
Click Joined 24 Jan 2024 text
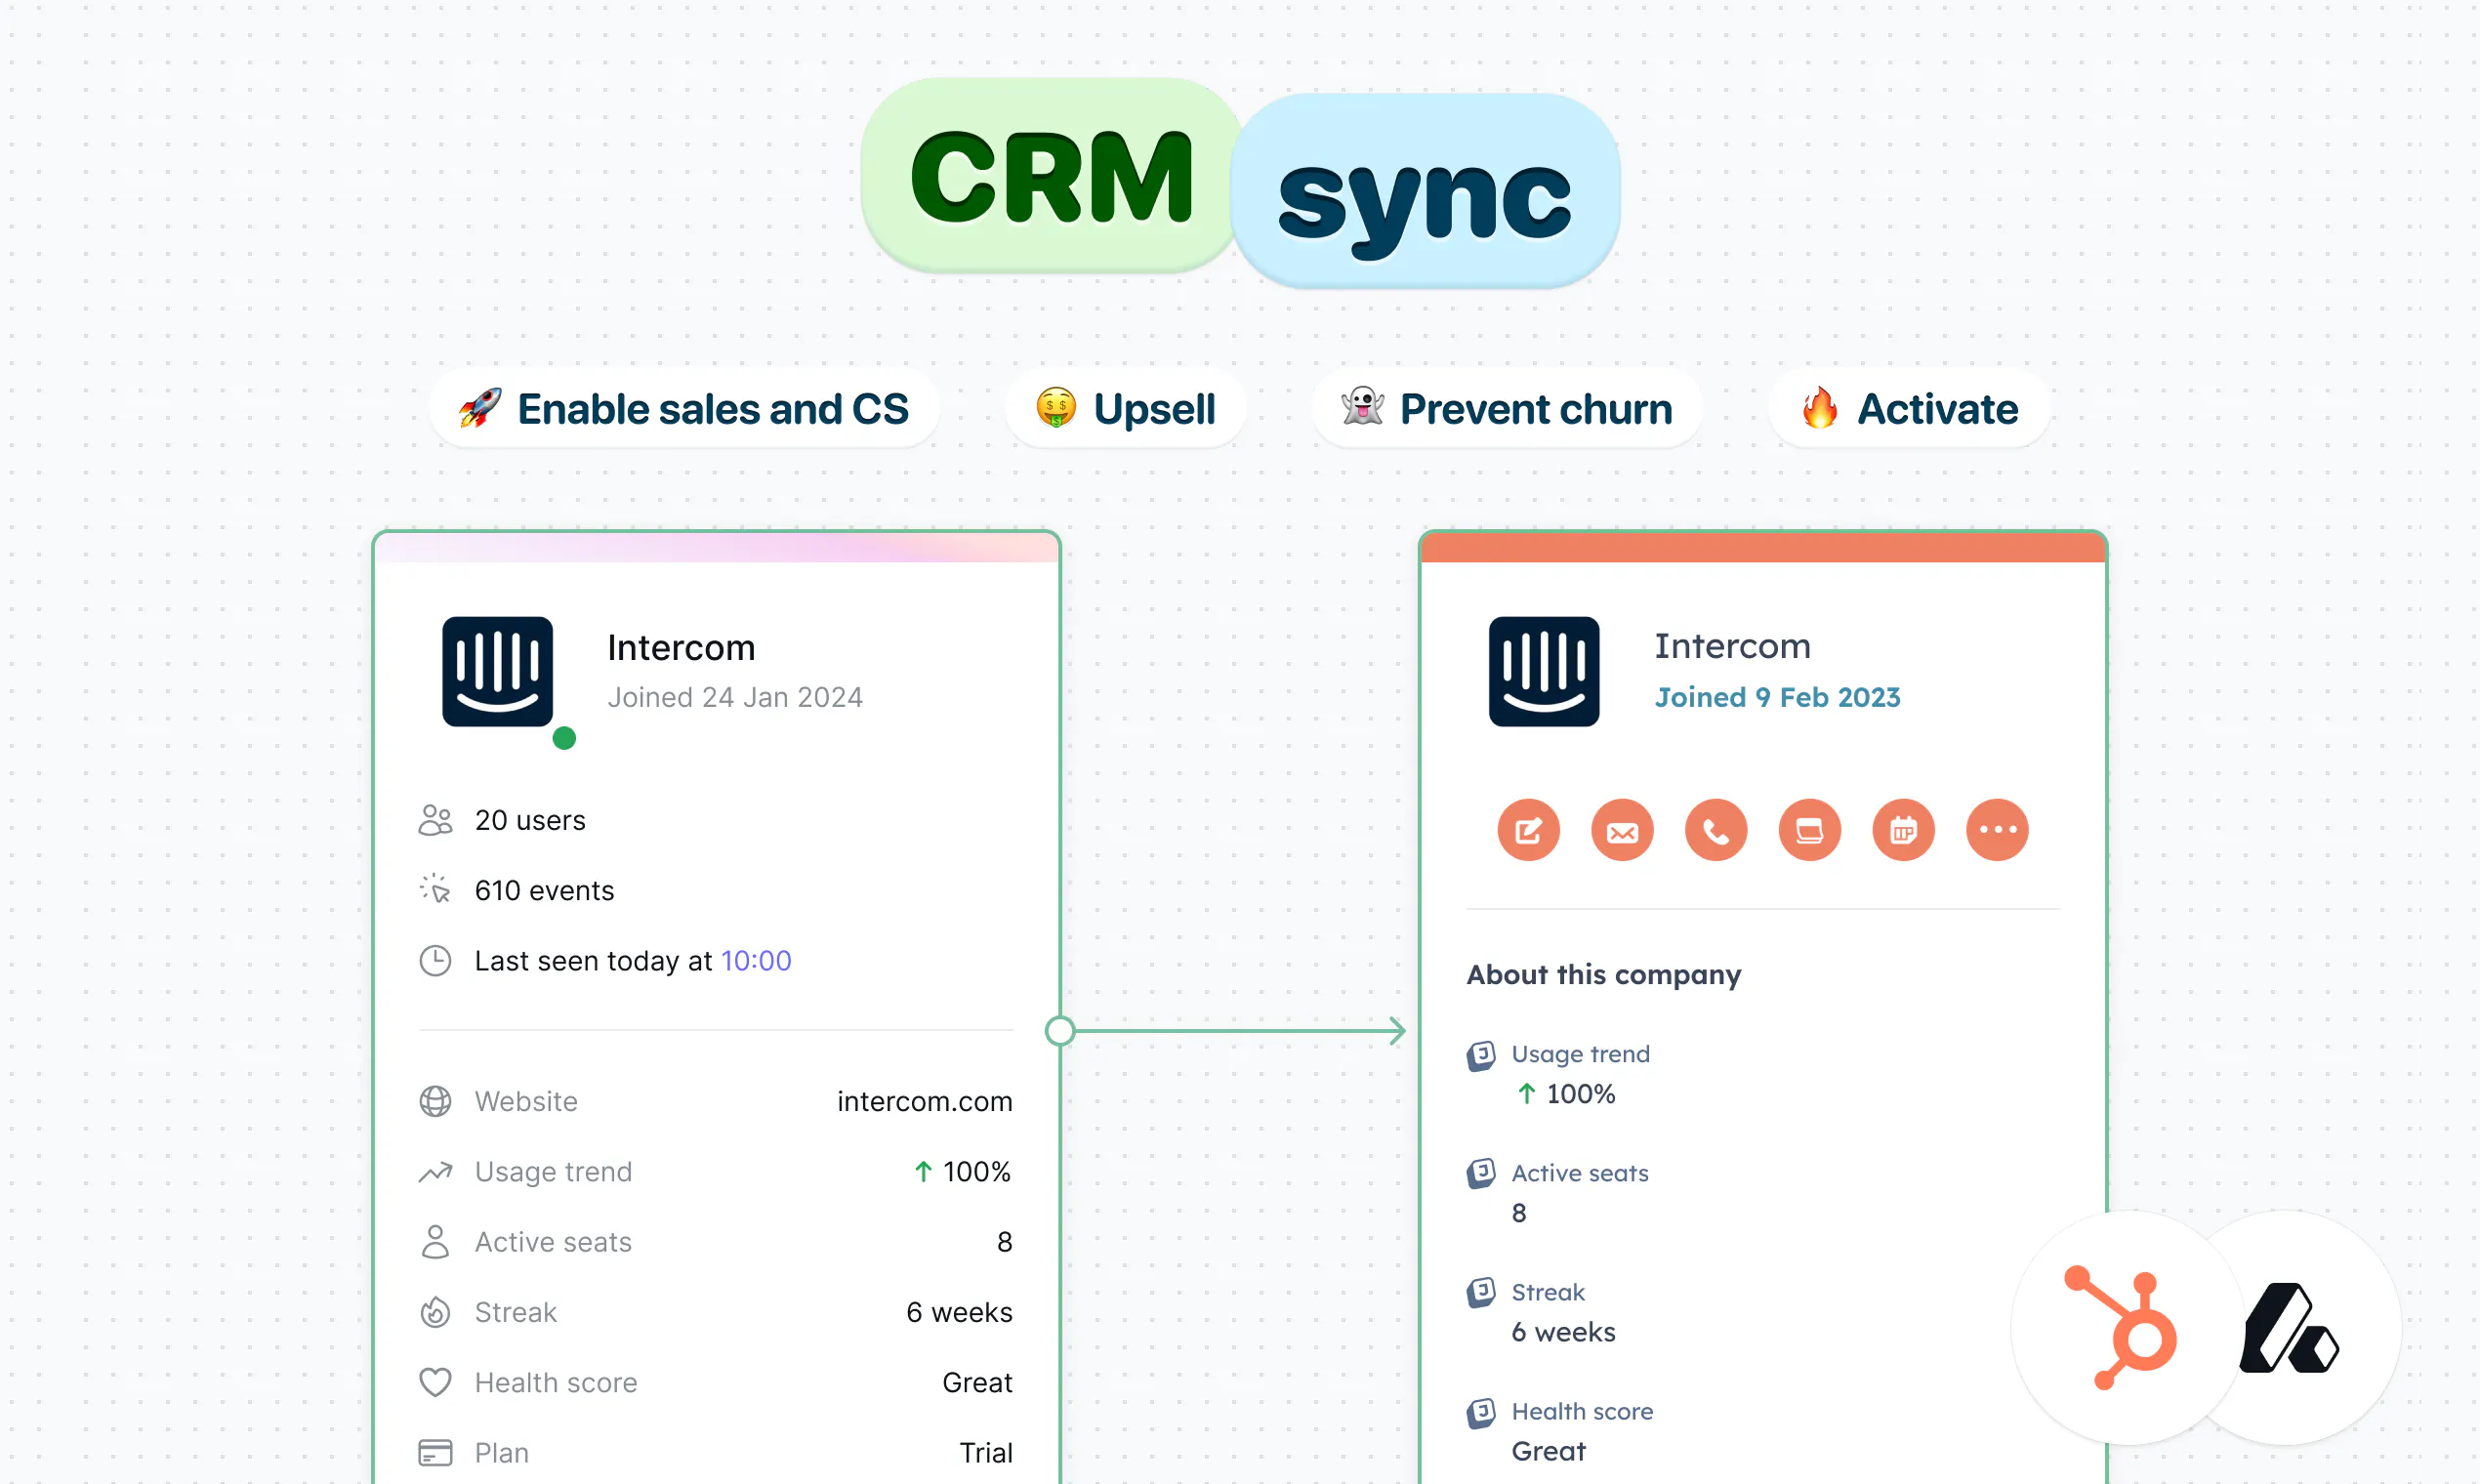(735, 697)
